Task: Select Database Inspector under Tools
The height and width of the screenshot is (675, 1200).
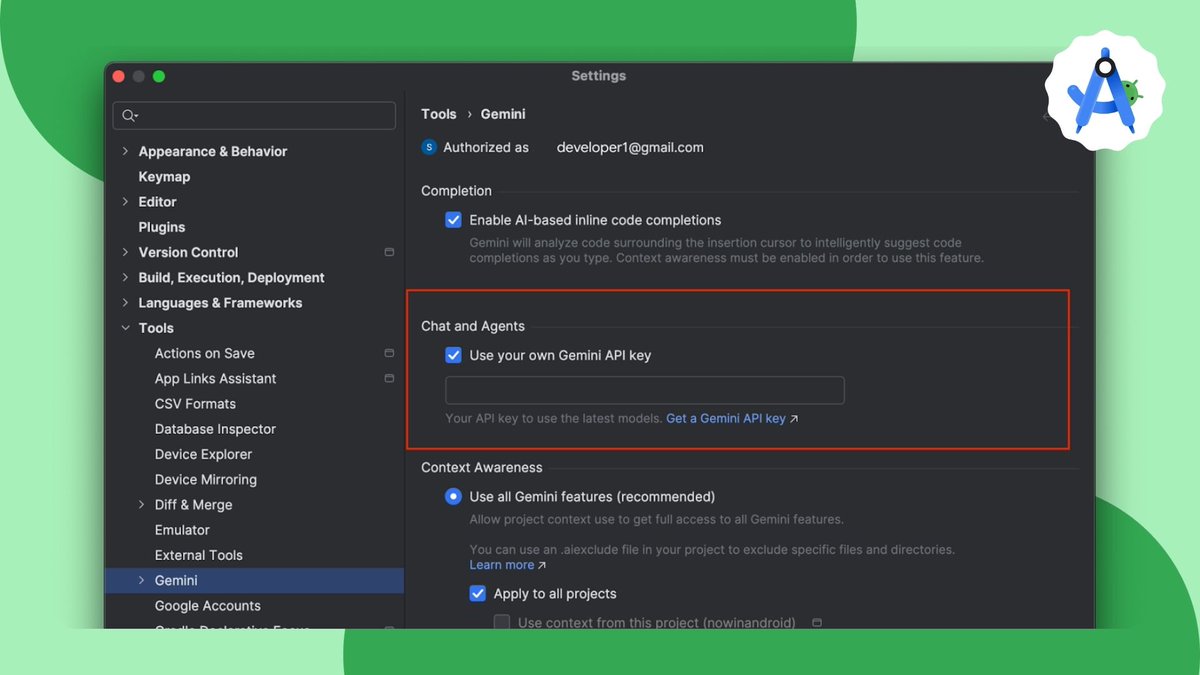Action: 215,429
